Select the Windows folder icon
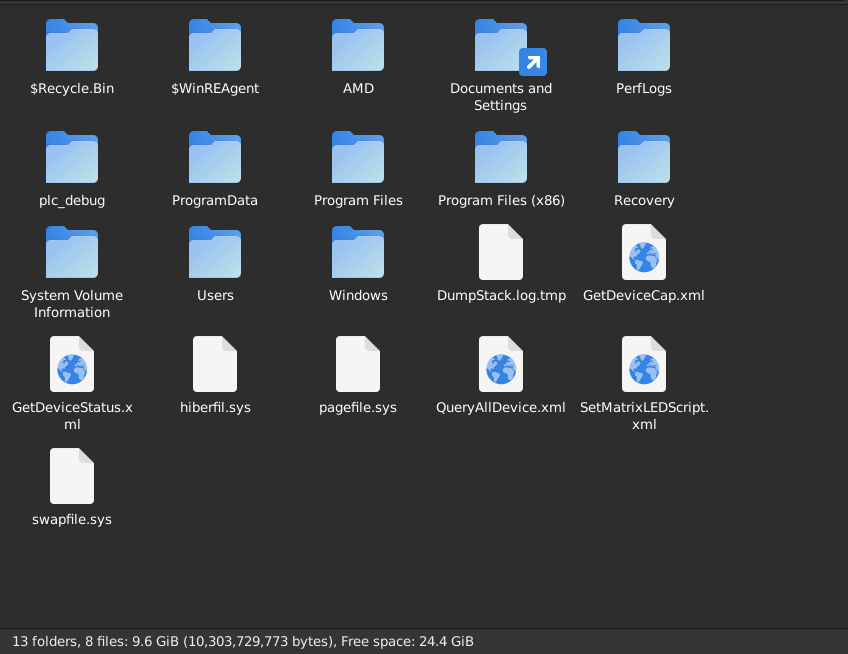Viewport: 848px width, 654px height. point(358,253)
